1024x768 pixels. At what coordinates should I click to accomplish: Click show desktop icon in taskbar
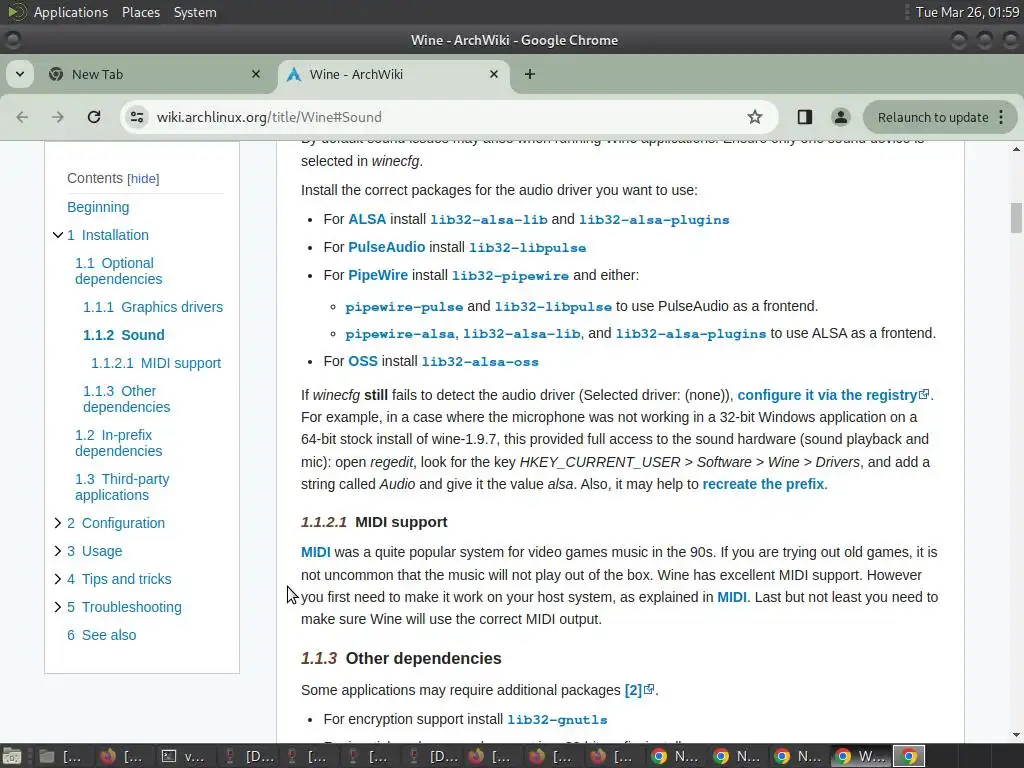(12, 756)
